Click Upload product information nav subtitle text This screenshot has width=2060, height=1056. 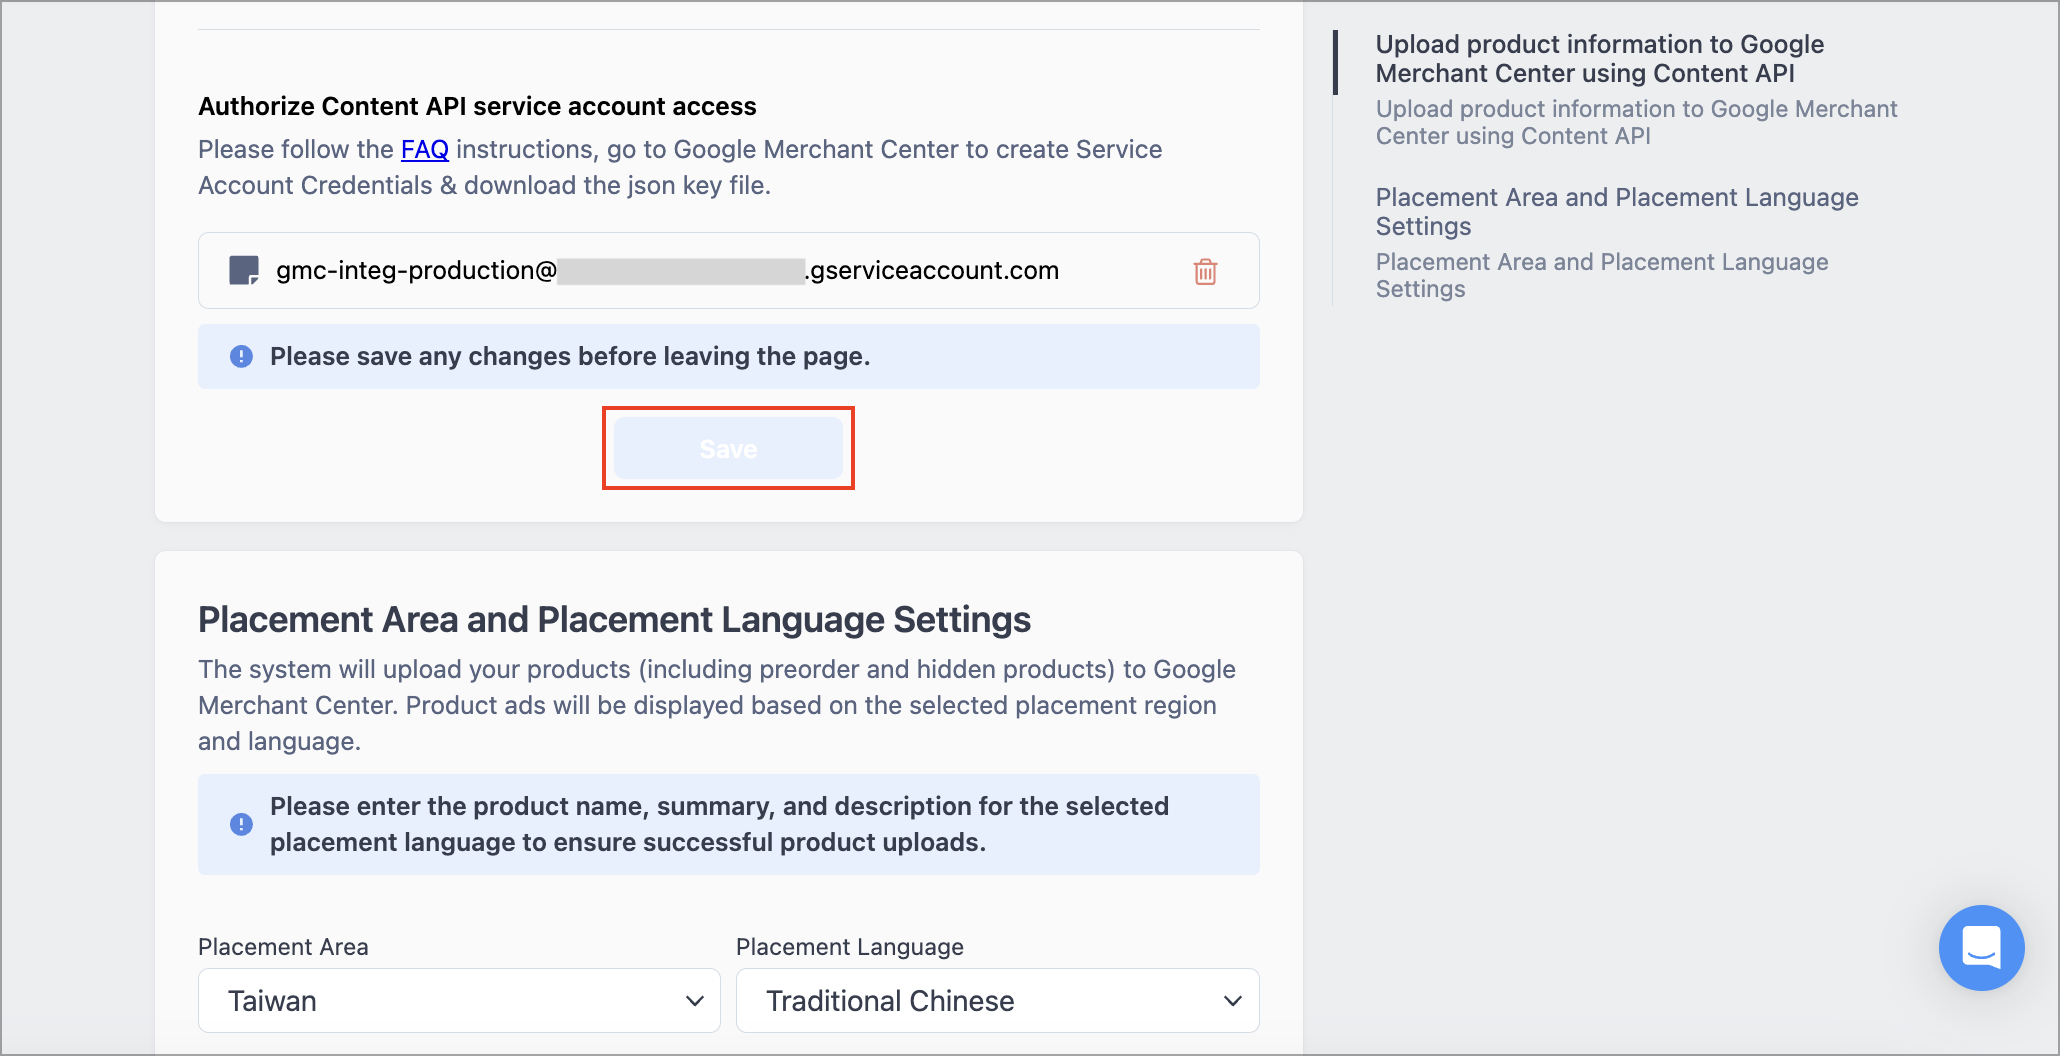click(x=1636, y=122)
